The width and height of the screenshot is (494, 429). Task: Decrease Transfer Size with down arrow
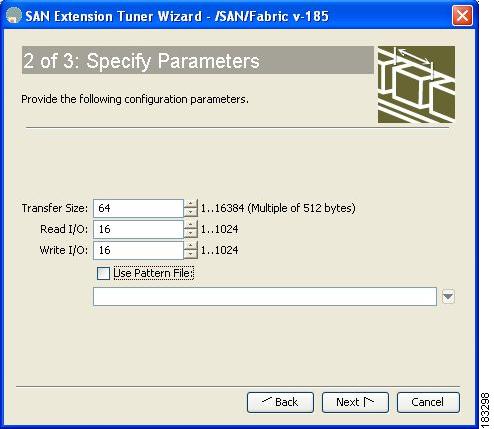point(190,213)
